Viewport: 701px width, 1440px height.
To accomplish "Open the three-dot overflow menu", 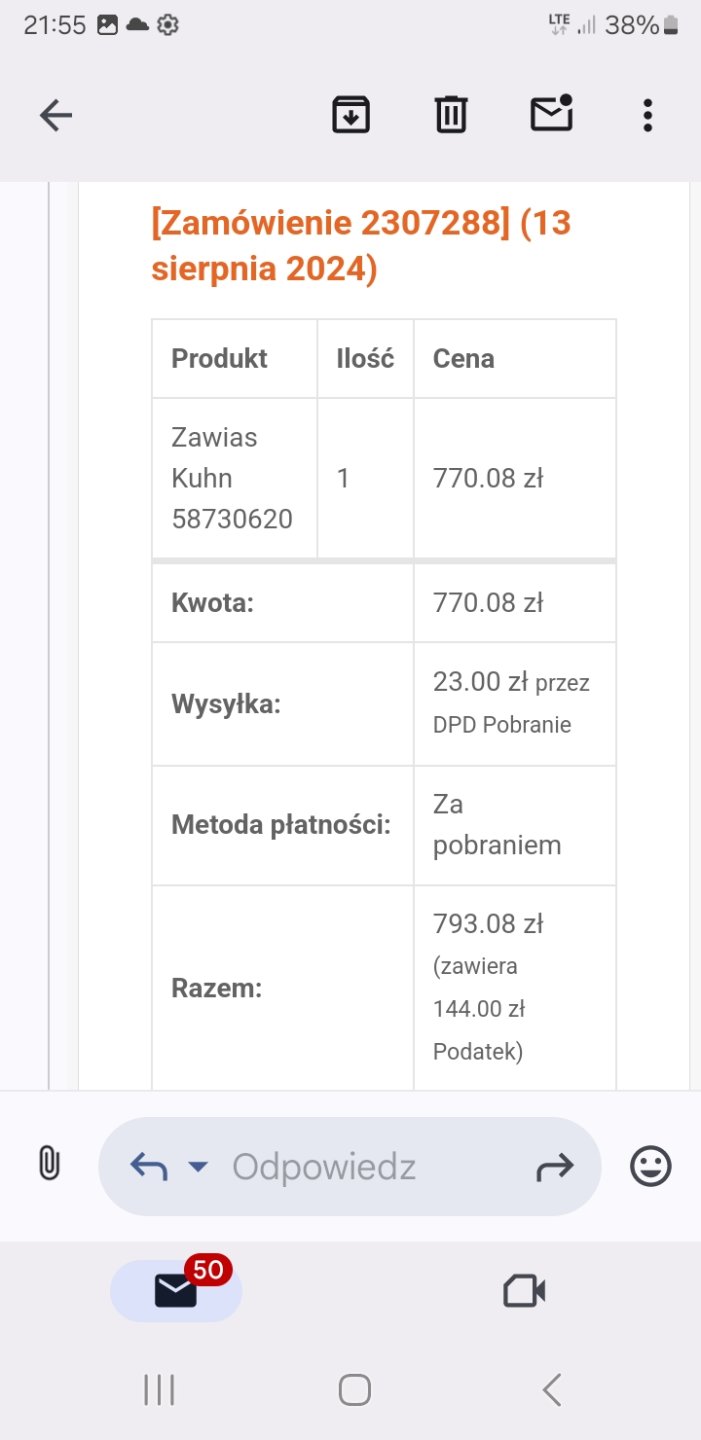I will [x=648, y=116].
